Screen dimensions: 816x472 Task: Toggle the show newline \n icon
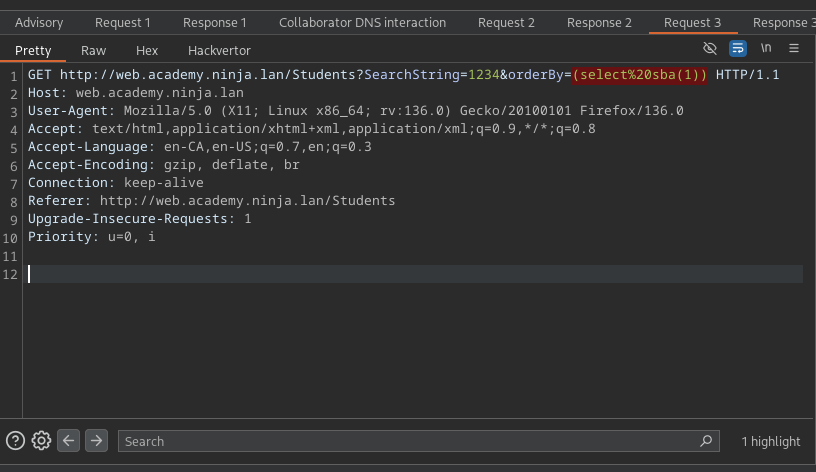tap(766, 48)
